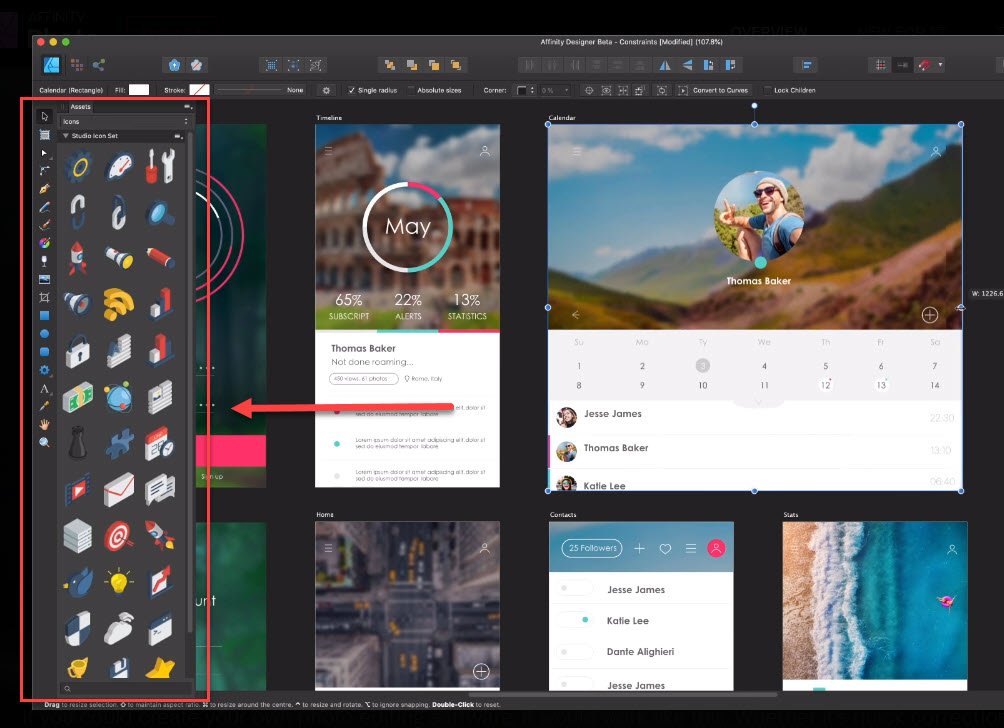
Task: Switch to the Pixel persona
Action: coord(77,65)
